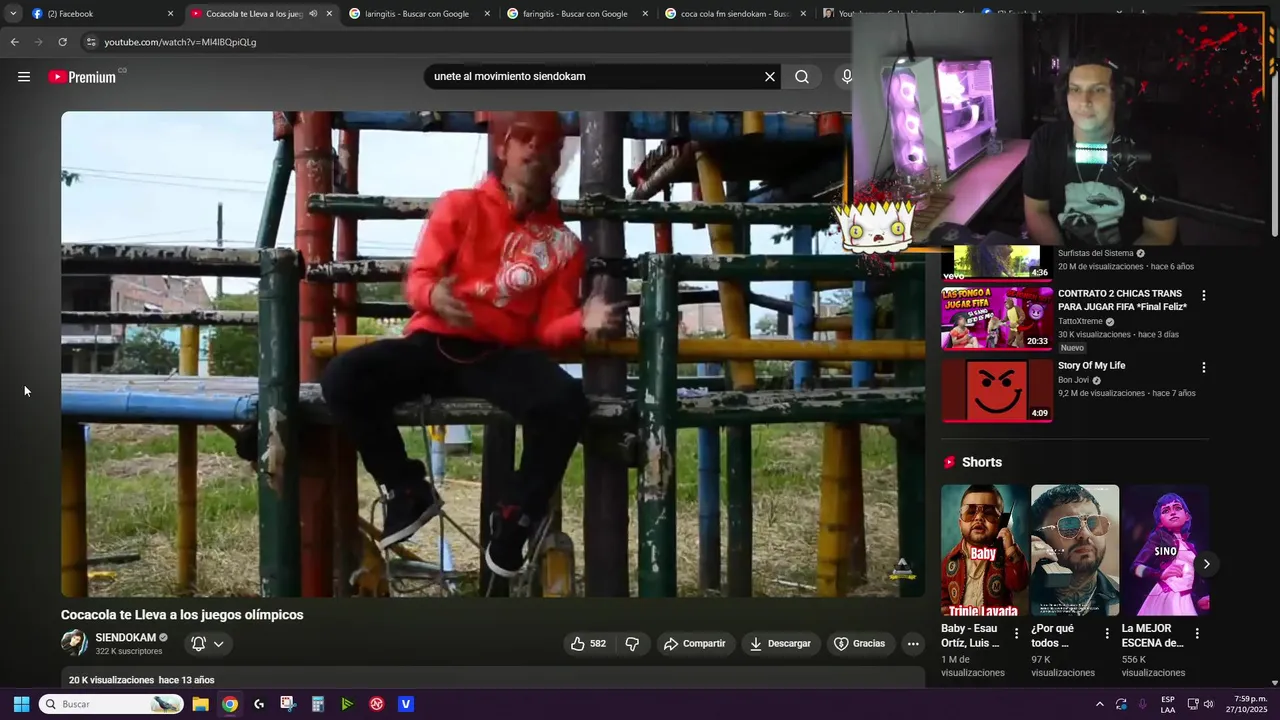
Task: Open the Snipping Tool in taskbar
Action: [x=288, y=704]
